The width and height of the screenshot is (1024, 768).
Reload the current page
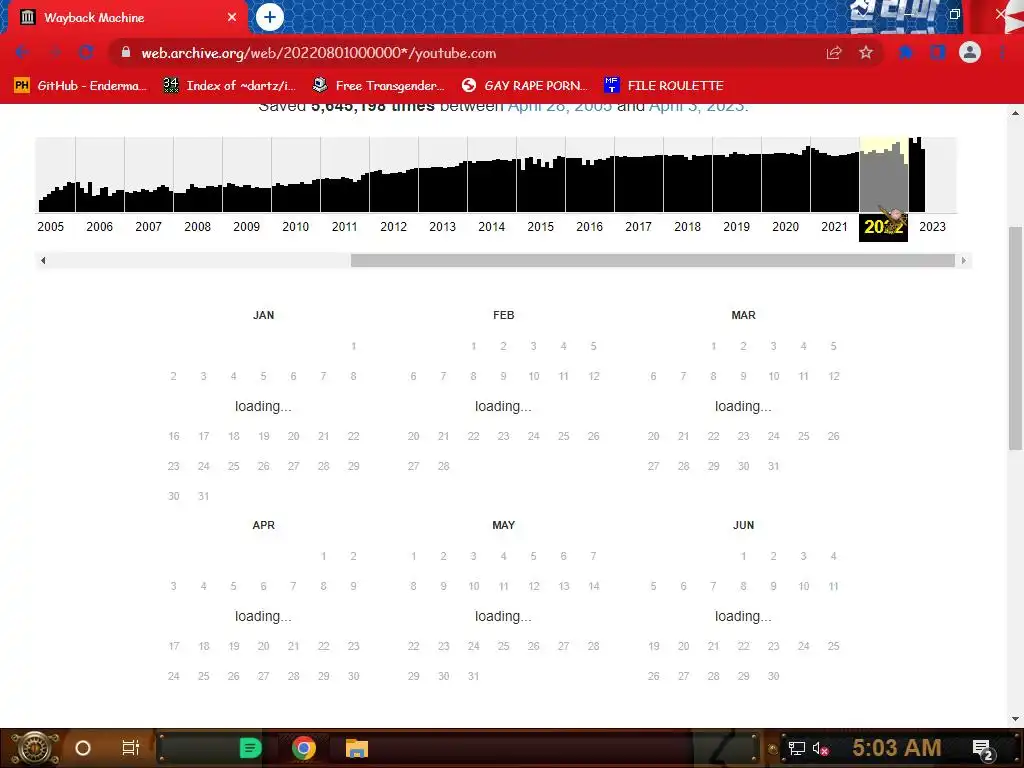[86, 53]
